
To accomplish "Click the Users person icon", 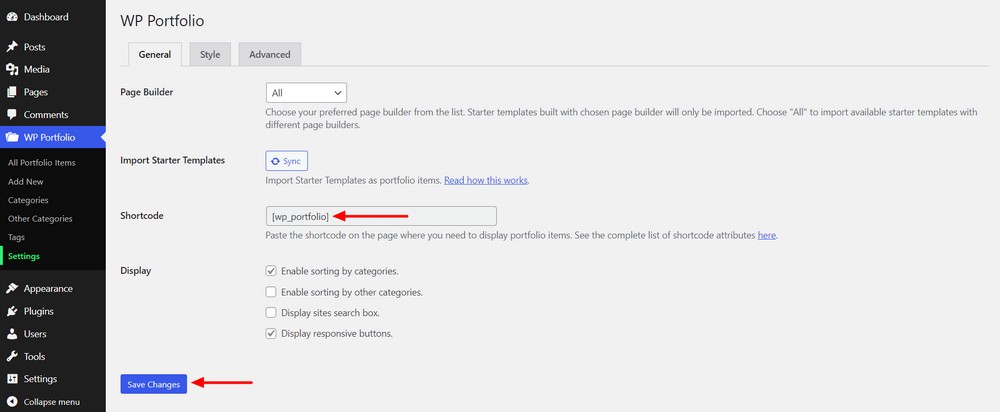I will pos(11,334).
